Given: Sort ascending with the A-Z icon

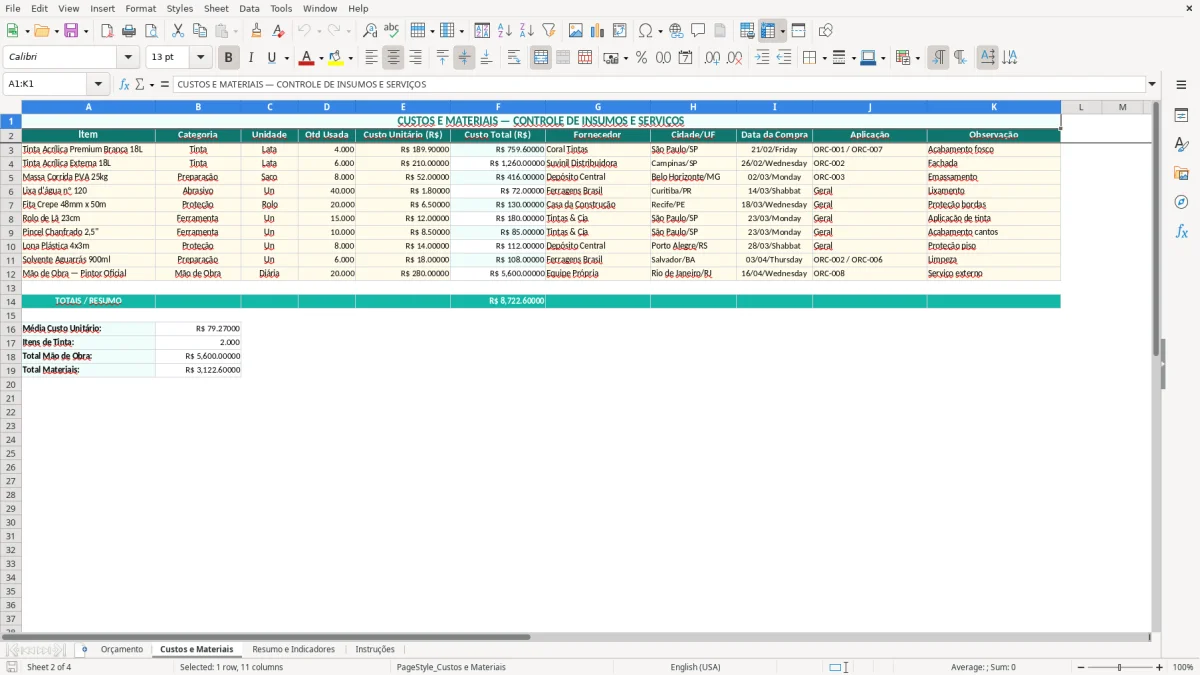Looking at the screenshot, I should [504, 31].
